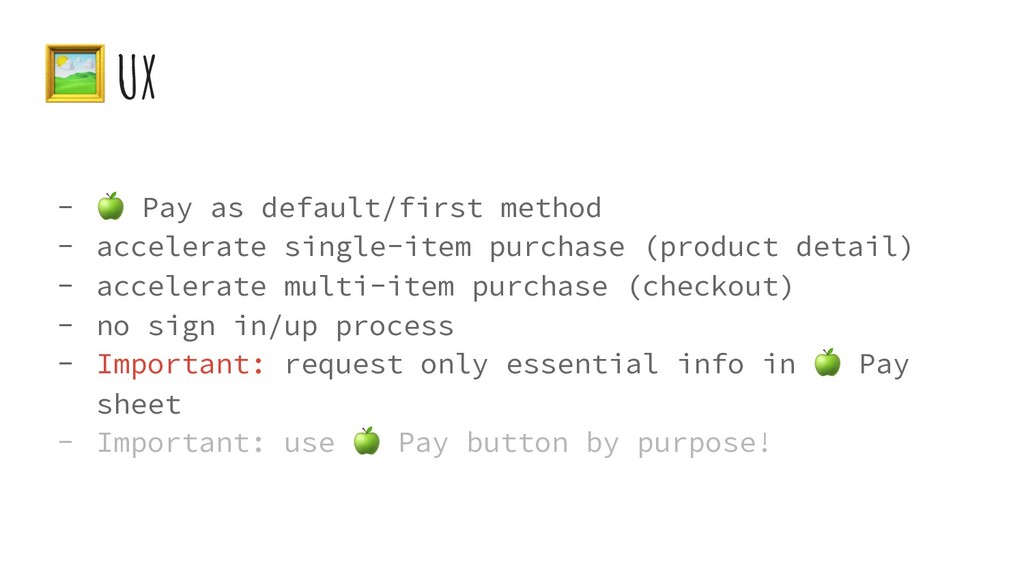Click the green apple in faded bullet
Screen dimensions: 1024x576
click(x=366, y=441)
